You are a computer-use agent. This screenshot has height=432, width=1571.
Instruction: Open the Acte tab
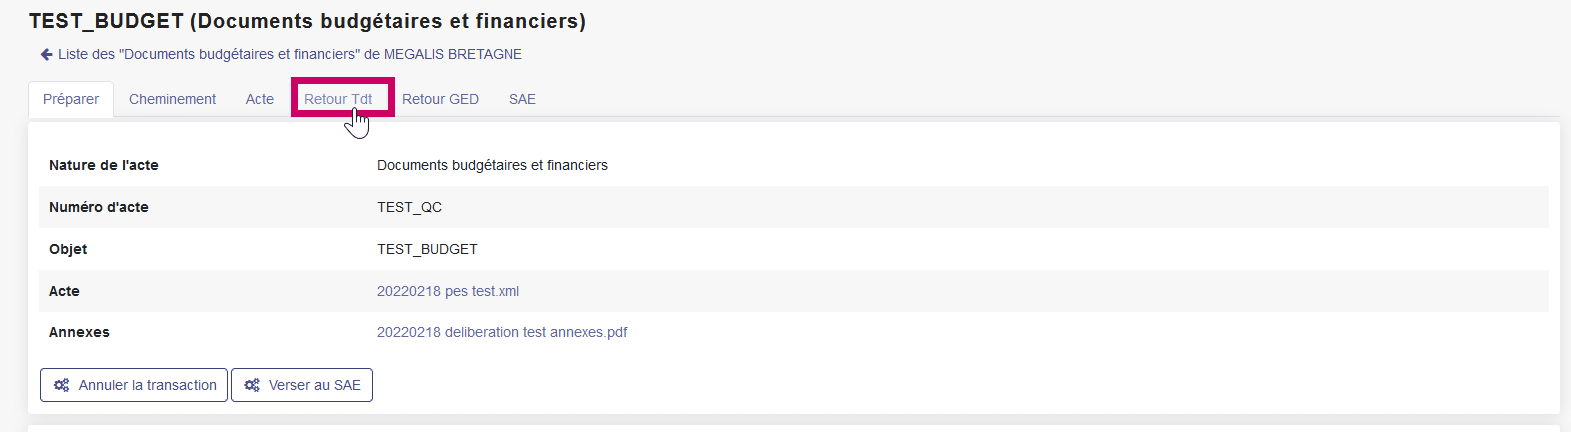coord(260,99)
